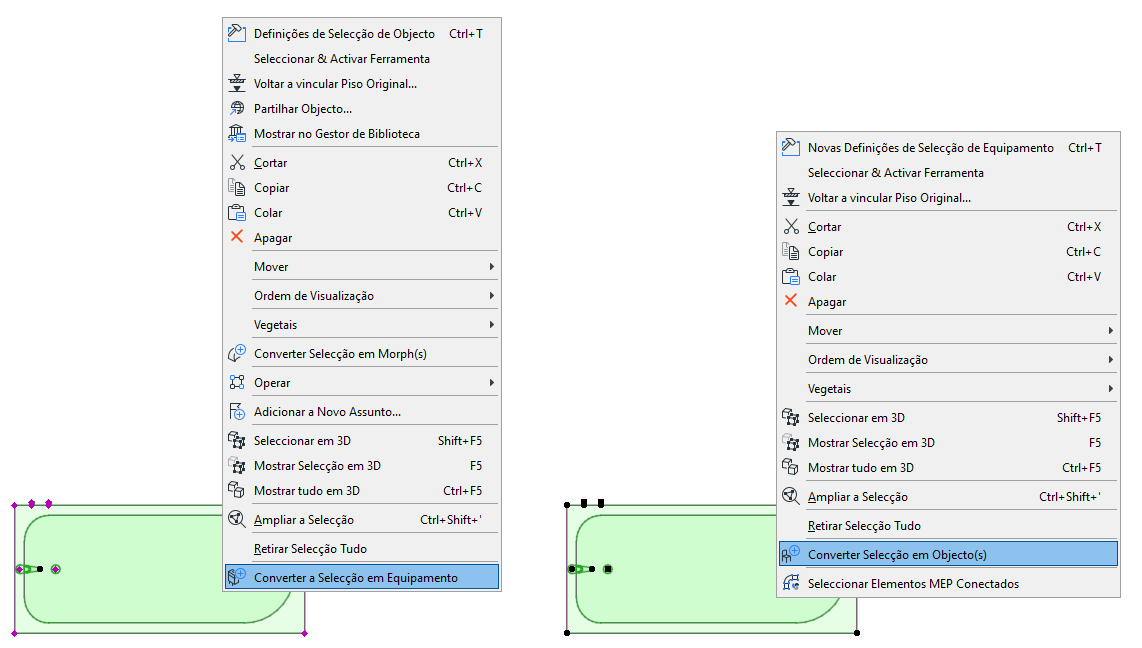This screenshot has height=648, width=1142.
Task: Click the Ampliar a Selecção zoom icon, left menu
Action: pyautogui.click(x=237, y=519)
